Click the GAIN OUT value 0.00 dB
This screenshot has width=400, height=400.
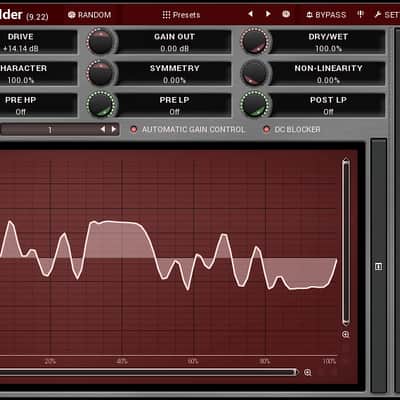pyautogui.click(x=175, y=49)
